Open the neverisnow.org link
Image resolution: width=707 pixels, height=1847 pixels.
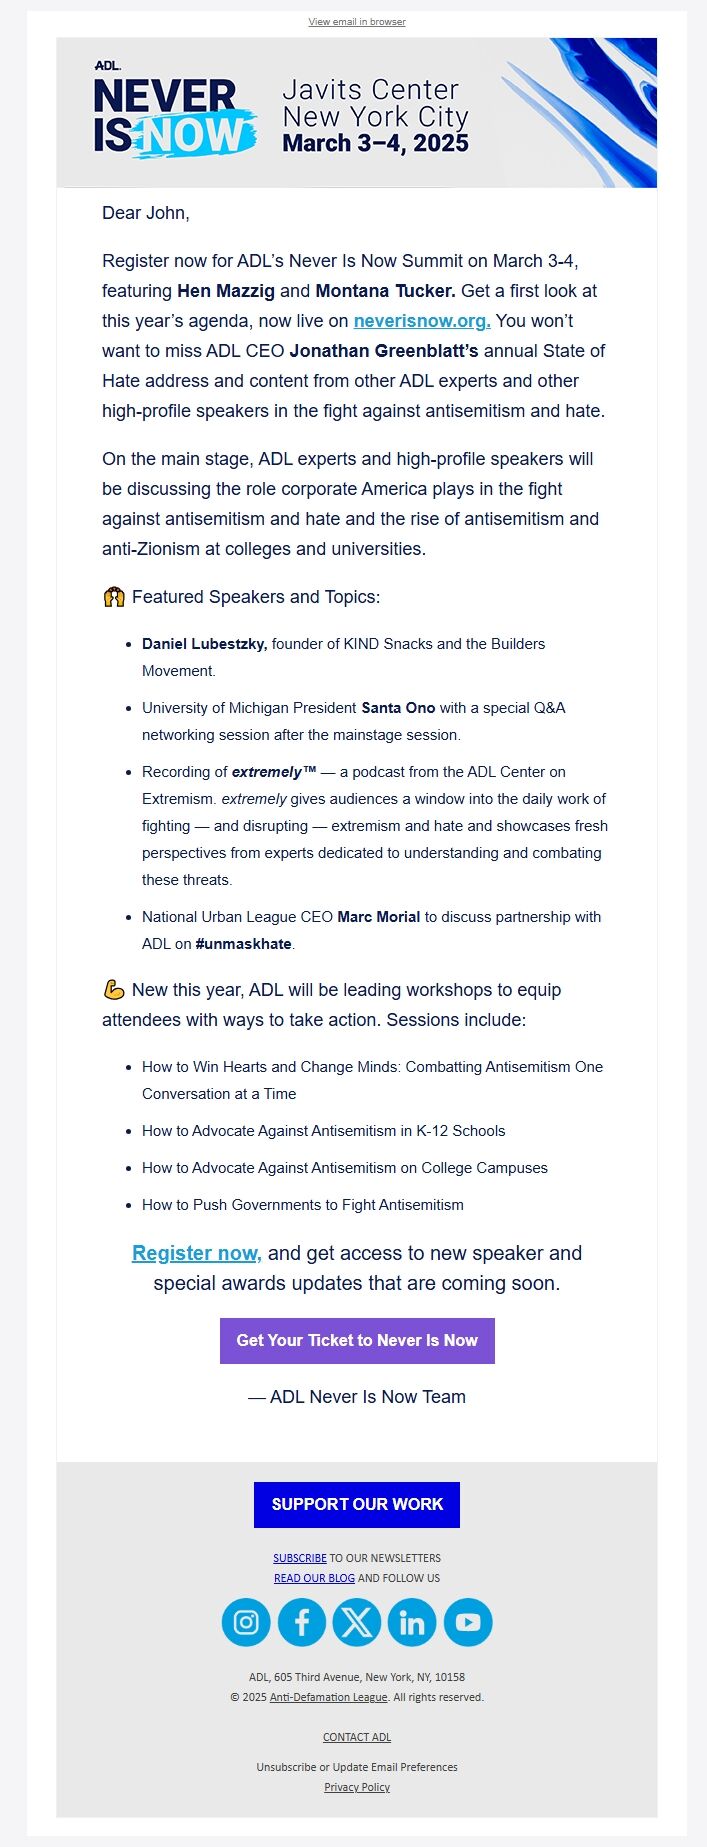click(x=418, y=320)
